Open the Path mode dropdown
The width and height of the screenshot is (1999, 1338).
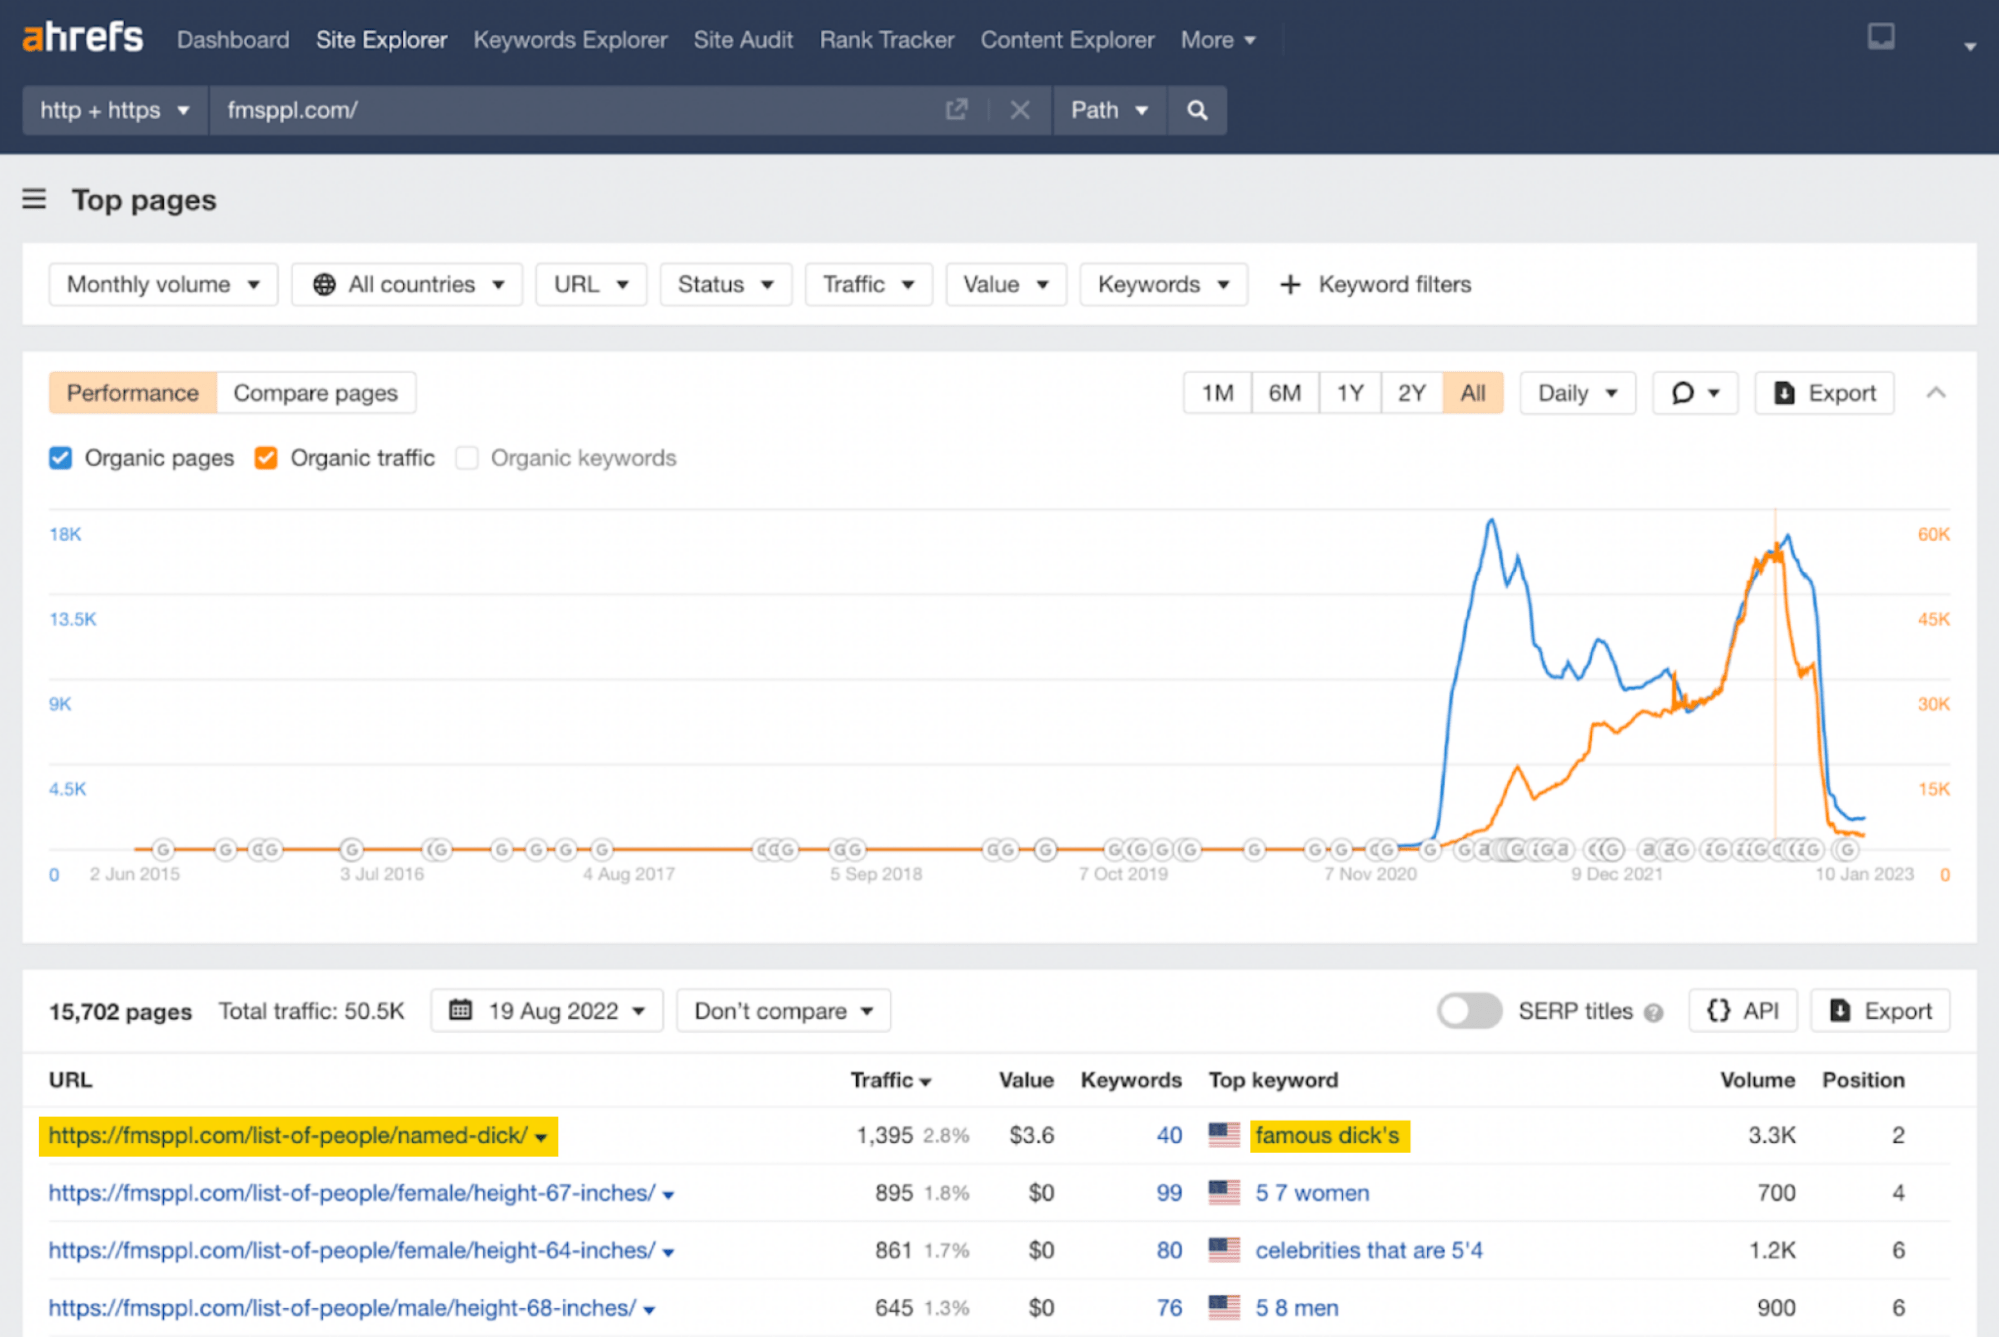(x=1109, y=110)
